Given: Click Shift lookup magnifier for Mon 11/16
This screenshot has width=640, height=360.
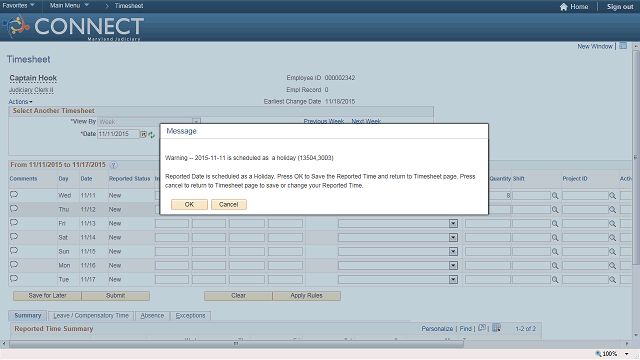Looking at the screenshot, I should click(555, 266).
